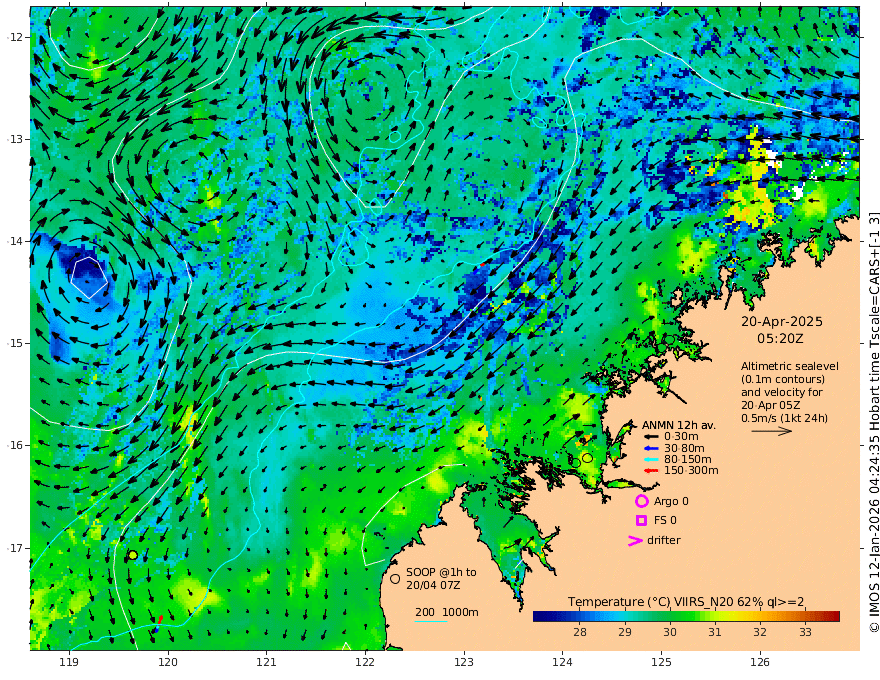Click the 05:20Z time text
This screenshot has width=880, height=680.
tap(780, 339)
